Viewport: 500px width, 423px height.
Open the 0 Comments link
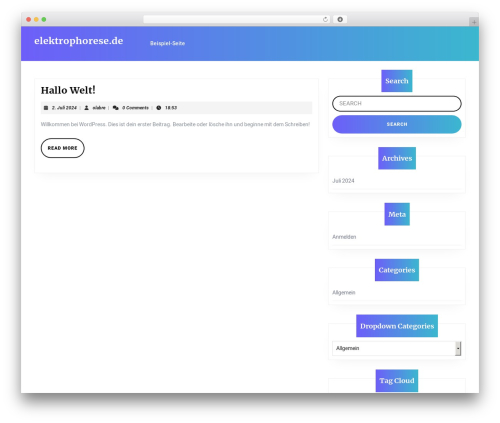coord(135,108)
